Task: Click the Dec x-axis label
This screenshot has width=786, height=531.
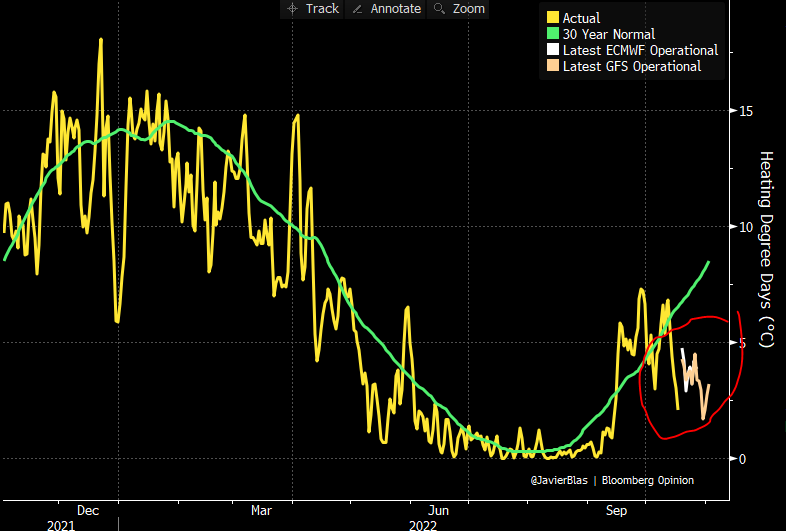Action: coord(88,510)
